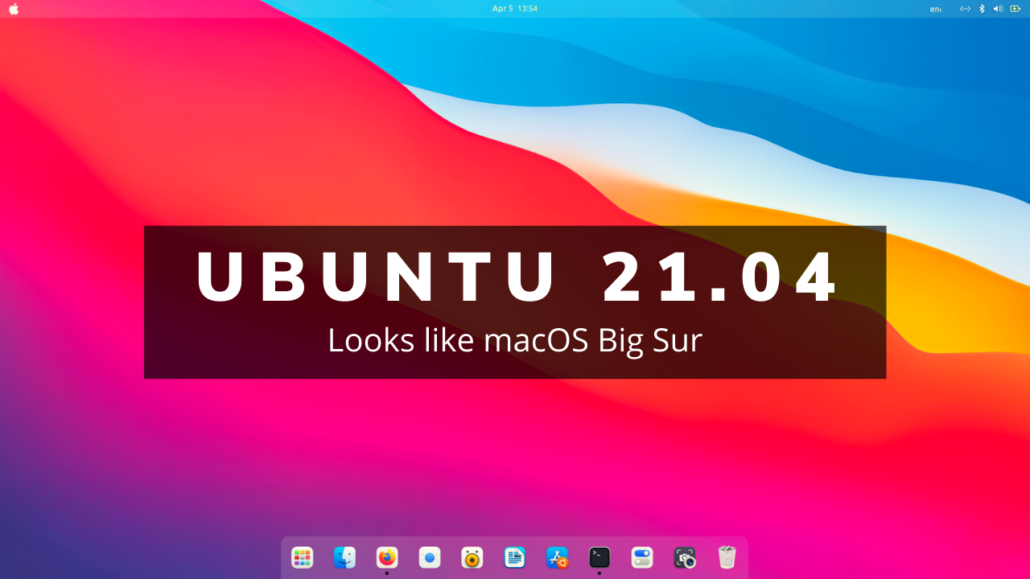Open the wired network connection icon
Screen dimensions: 1030x579
pyautogui.click(x=965, y=9)
